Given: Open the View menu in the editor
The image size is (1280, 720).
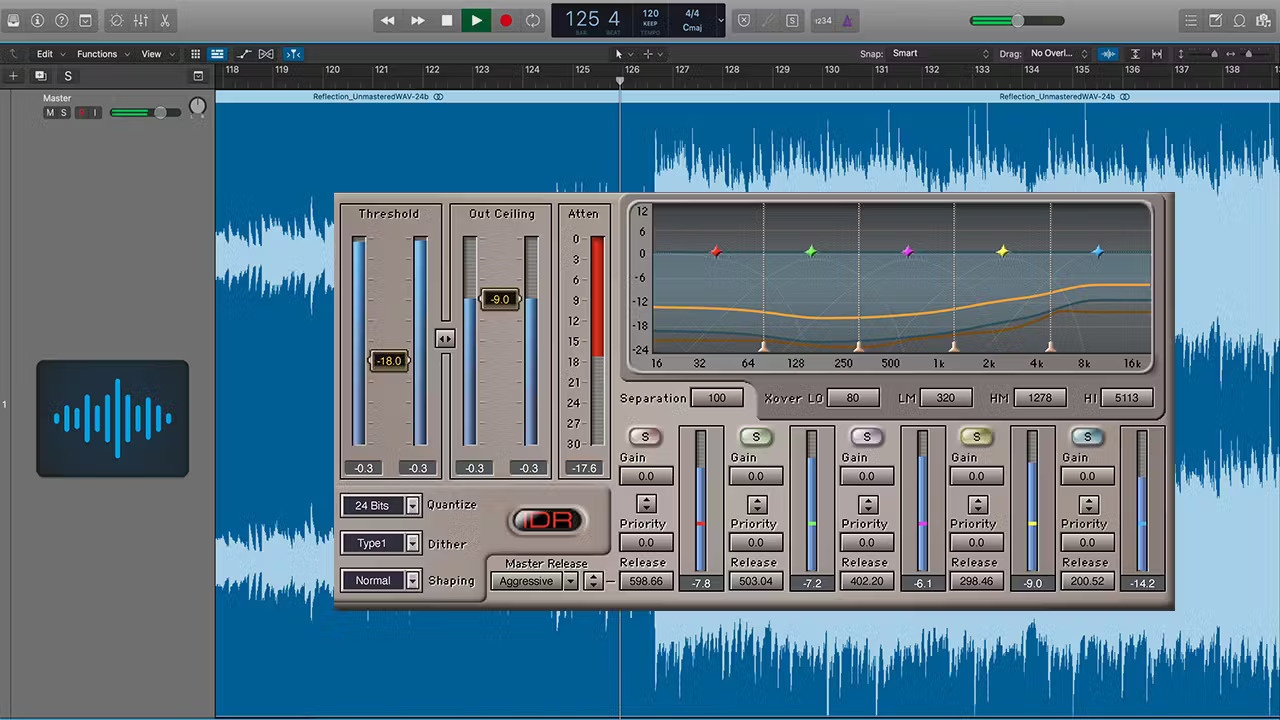Looking at the screenshot, I should tap(151, 54).
